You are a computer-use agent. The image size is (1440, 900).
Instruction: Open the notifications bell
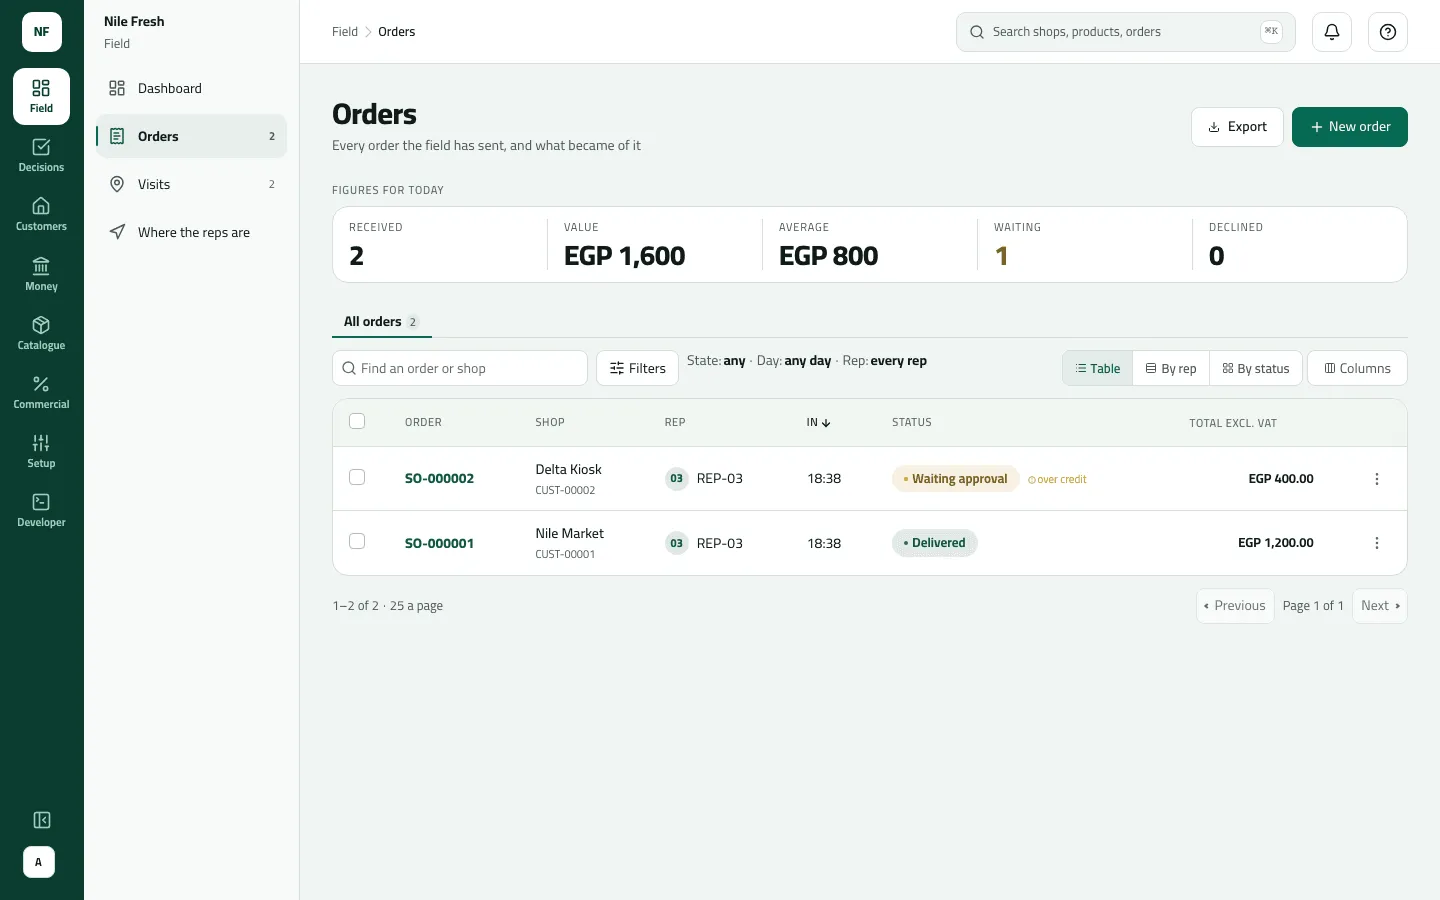pyautogui.click(x=1332, y=32)
